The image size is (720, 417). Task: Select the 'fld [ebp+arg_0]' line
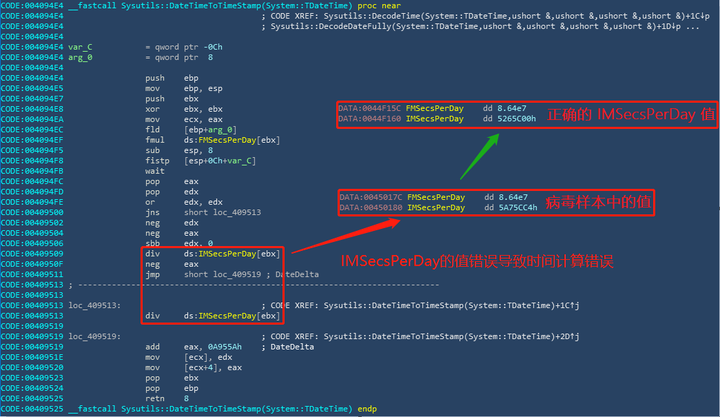coord(191,130)
